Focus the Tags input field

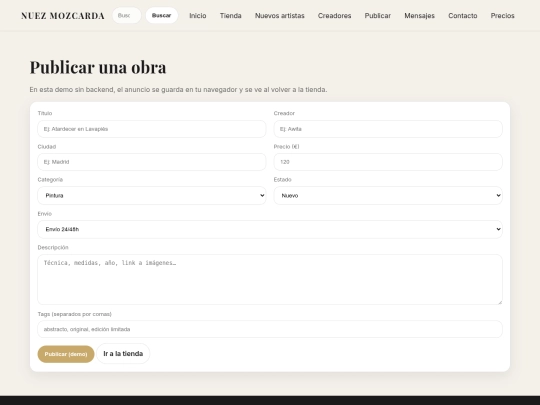pyautogui.click(x=270, y=329)
